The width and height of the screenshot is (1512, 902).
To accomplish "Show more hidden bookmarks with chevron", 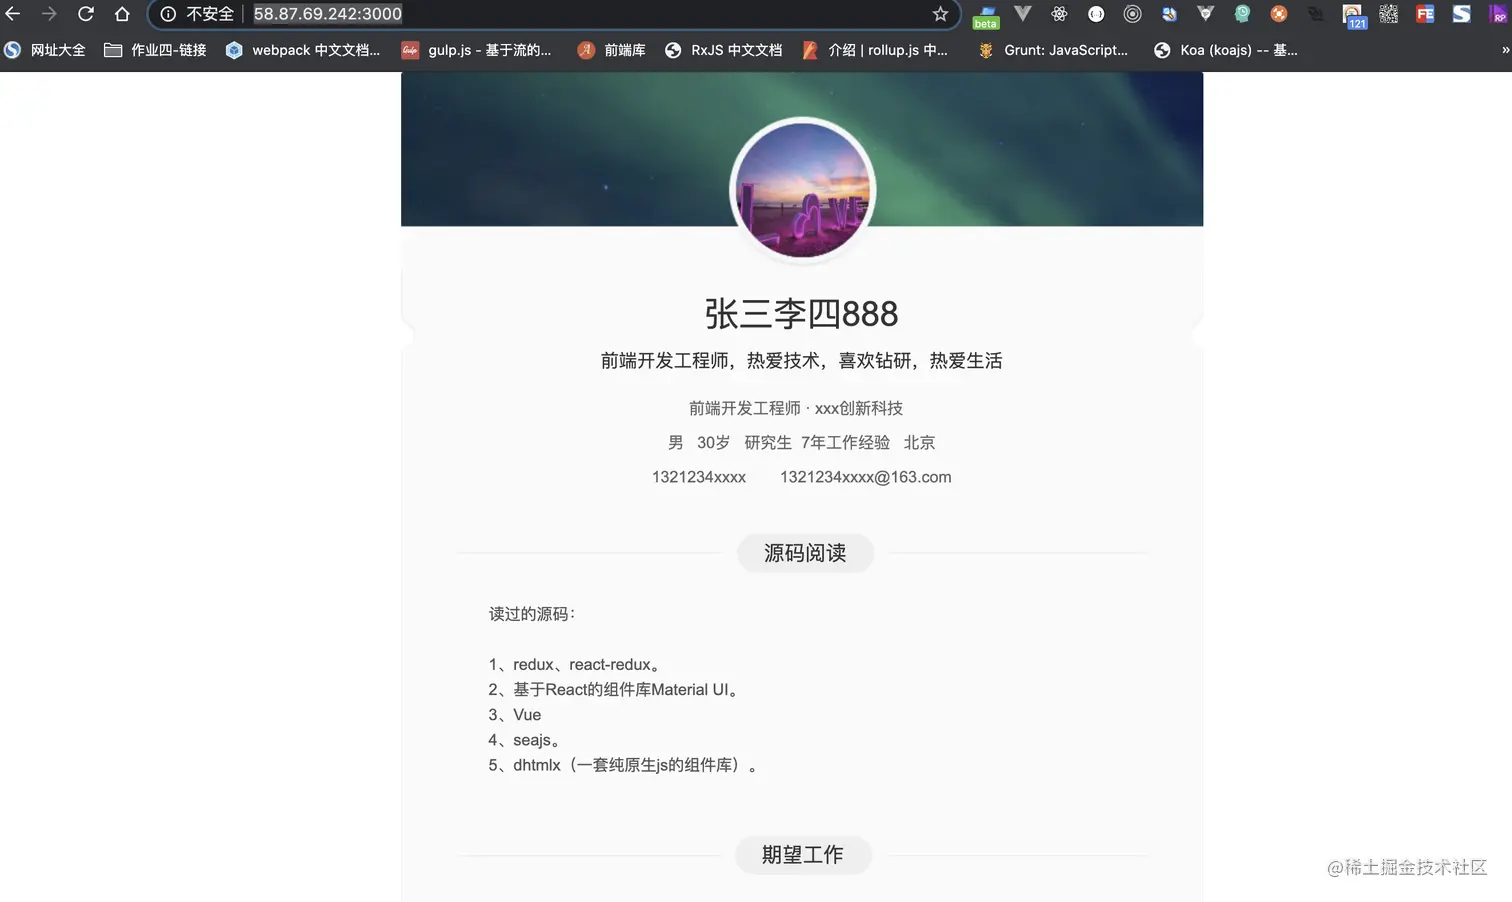I will point(1505,50).
